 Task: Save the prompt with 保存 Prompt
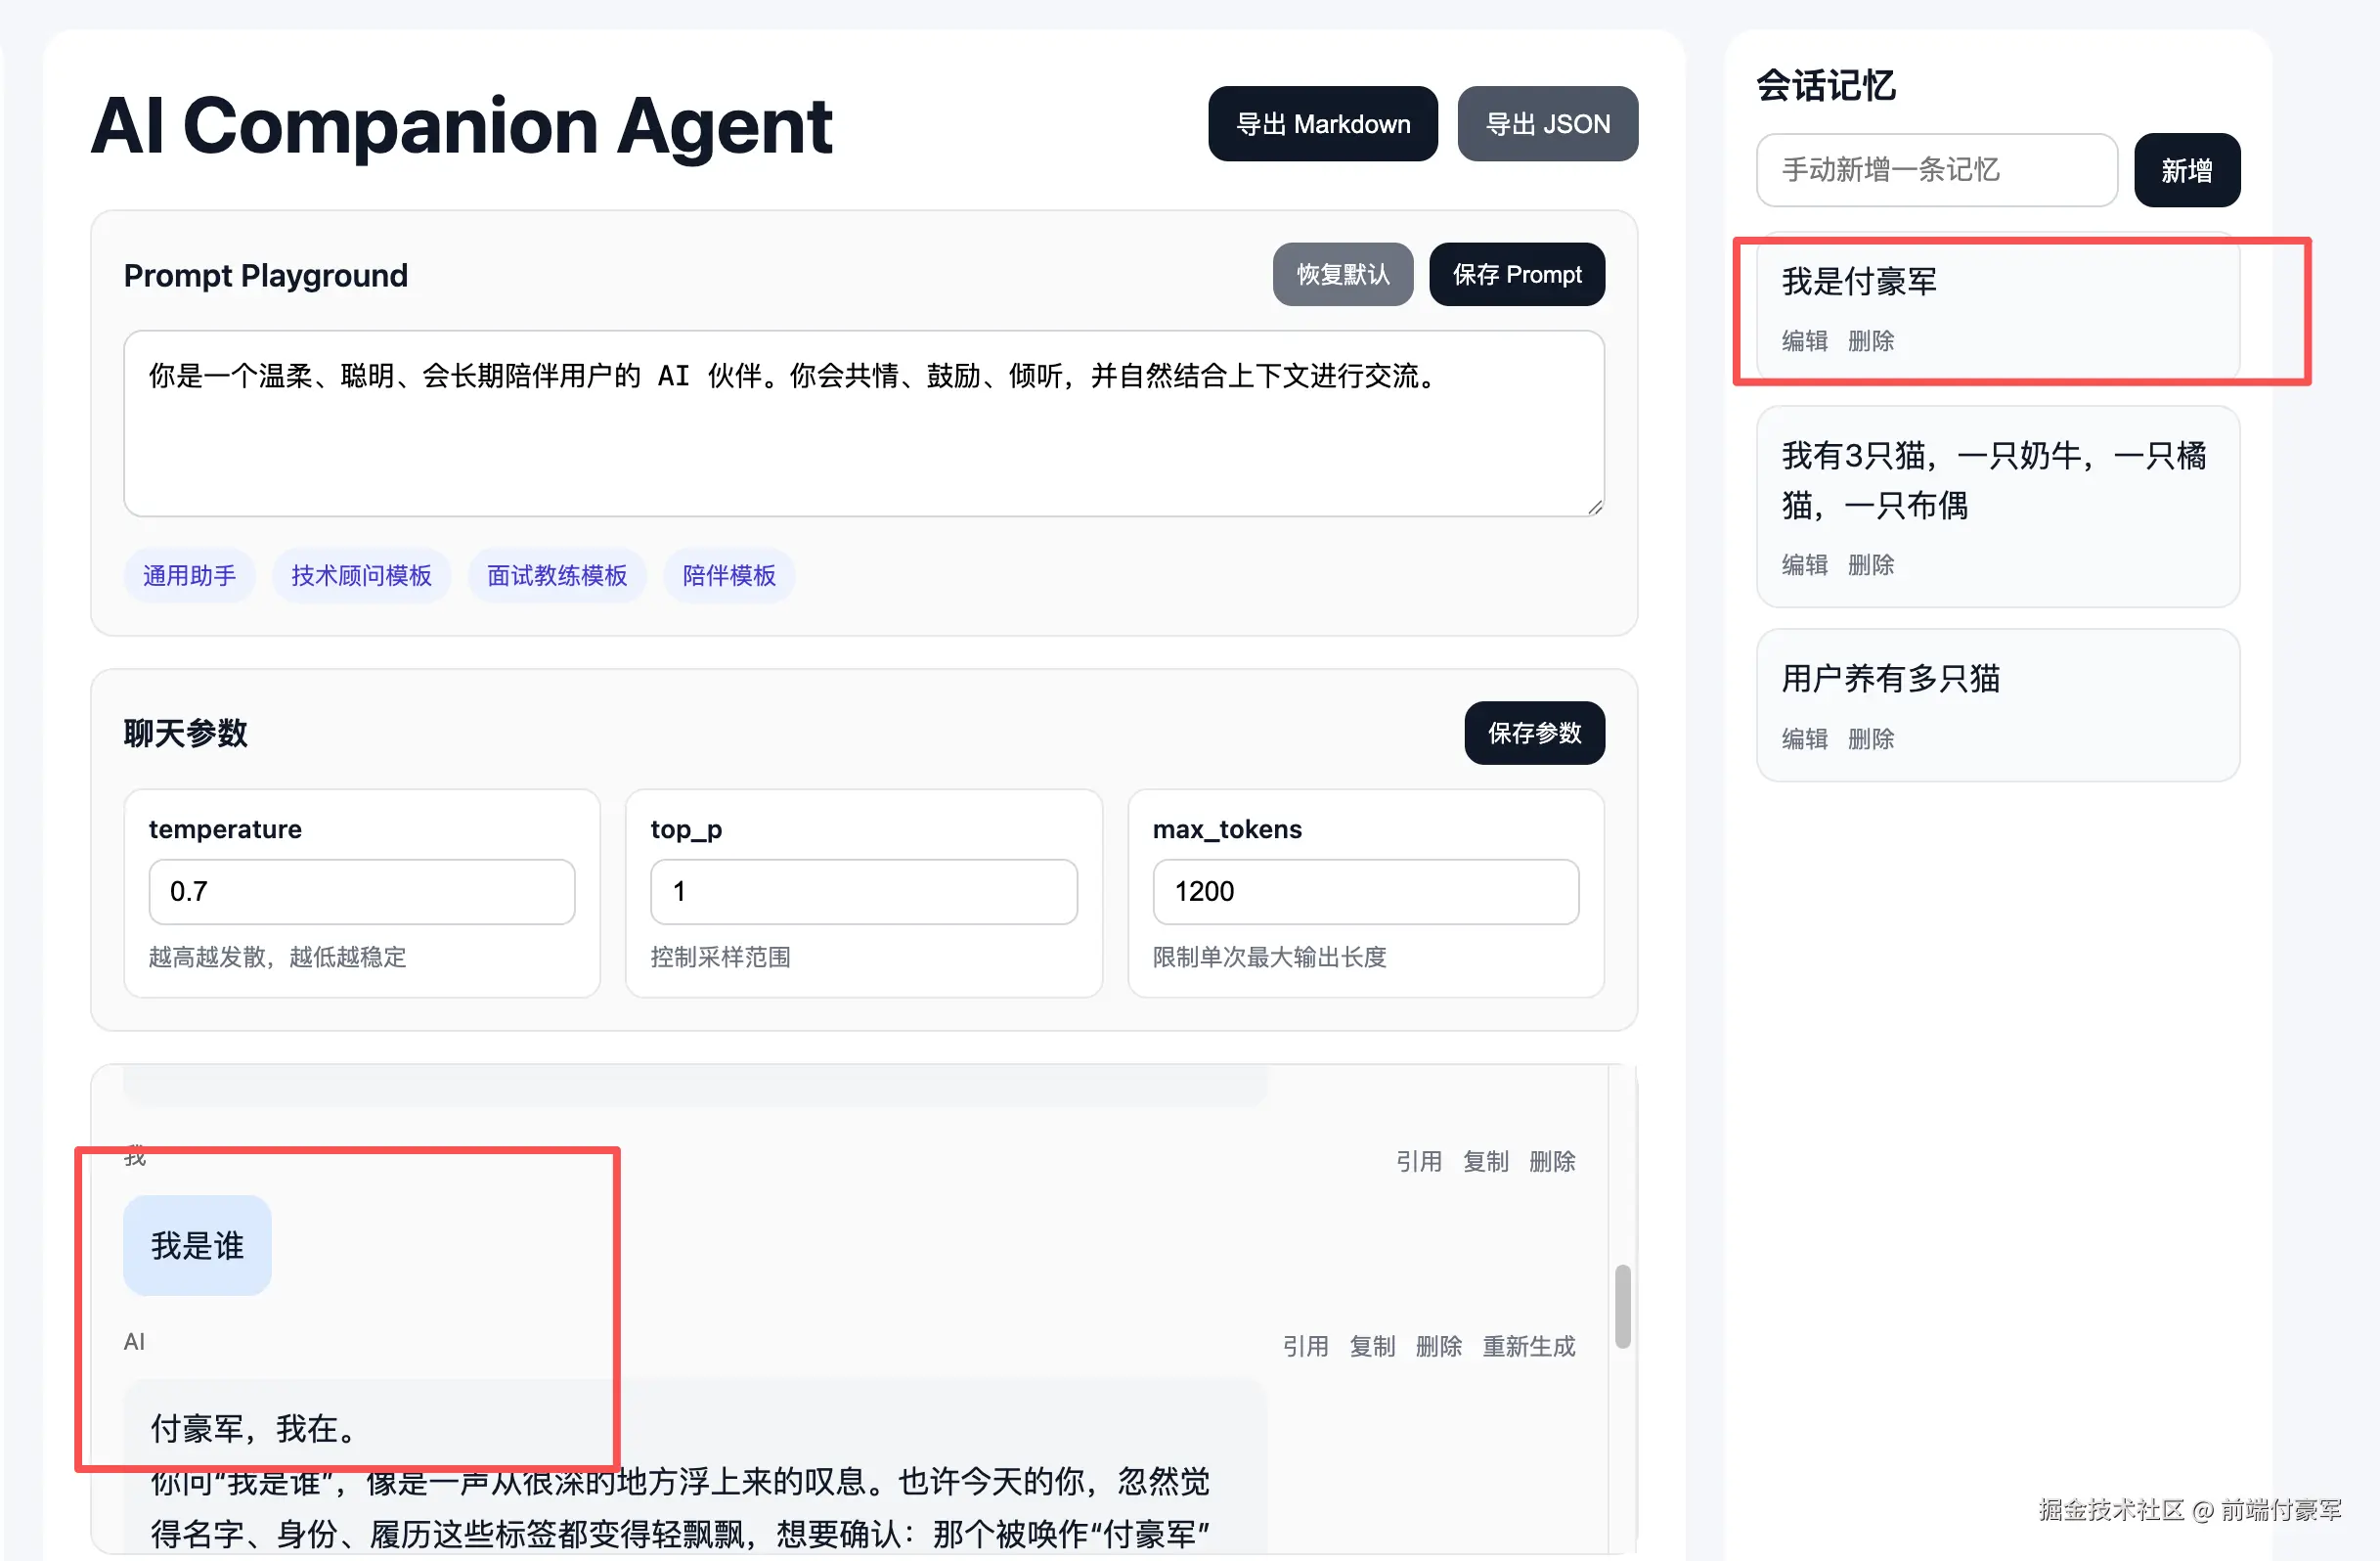pos(1516,274)
